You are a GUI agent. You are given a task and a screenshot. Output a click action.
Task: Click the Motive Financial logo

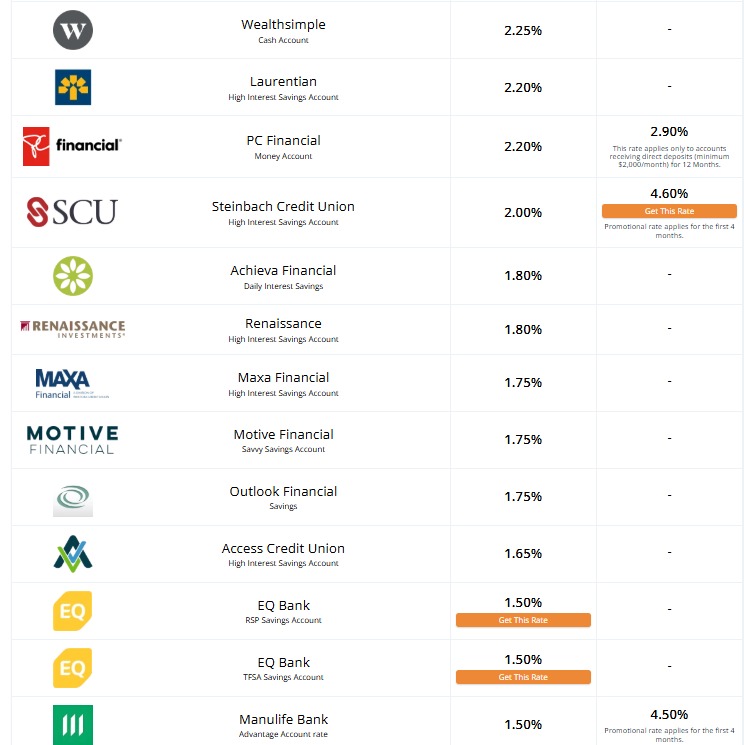[x=73, y=439]
